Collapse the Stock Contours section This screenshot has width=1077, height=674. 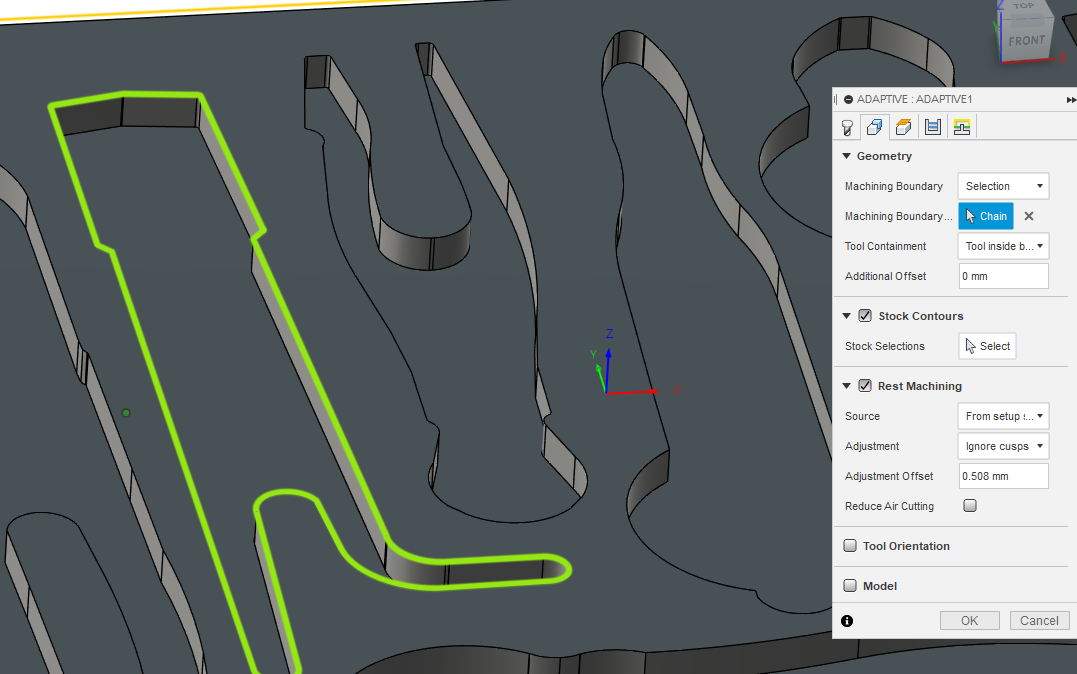846,316
